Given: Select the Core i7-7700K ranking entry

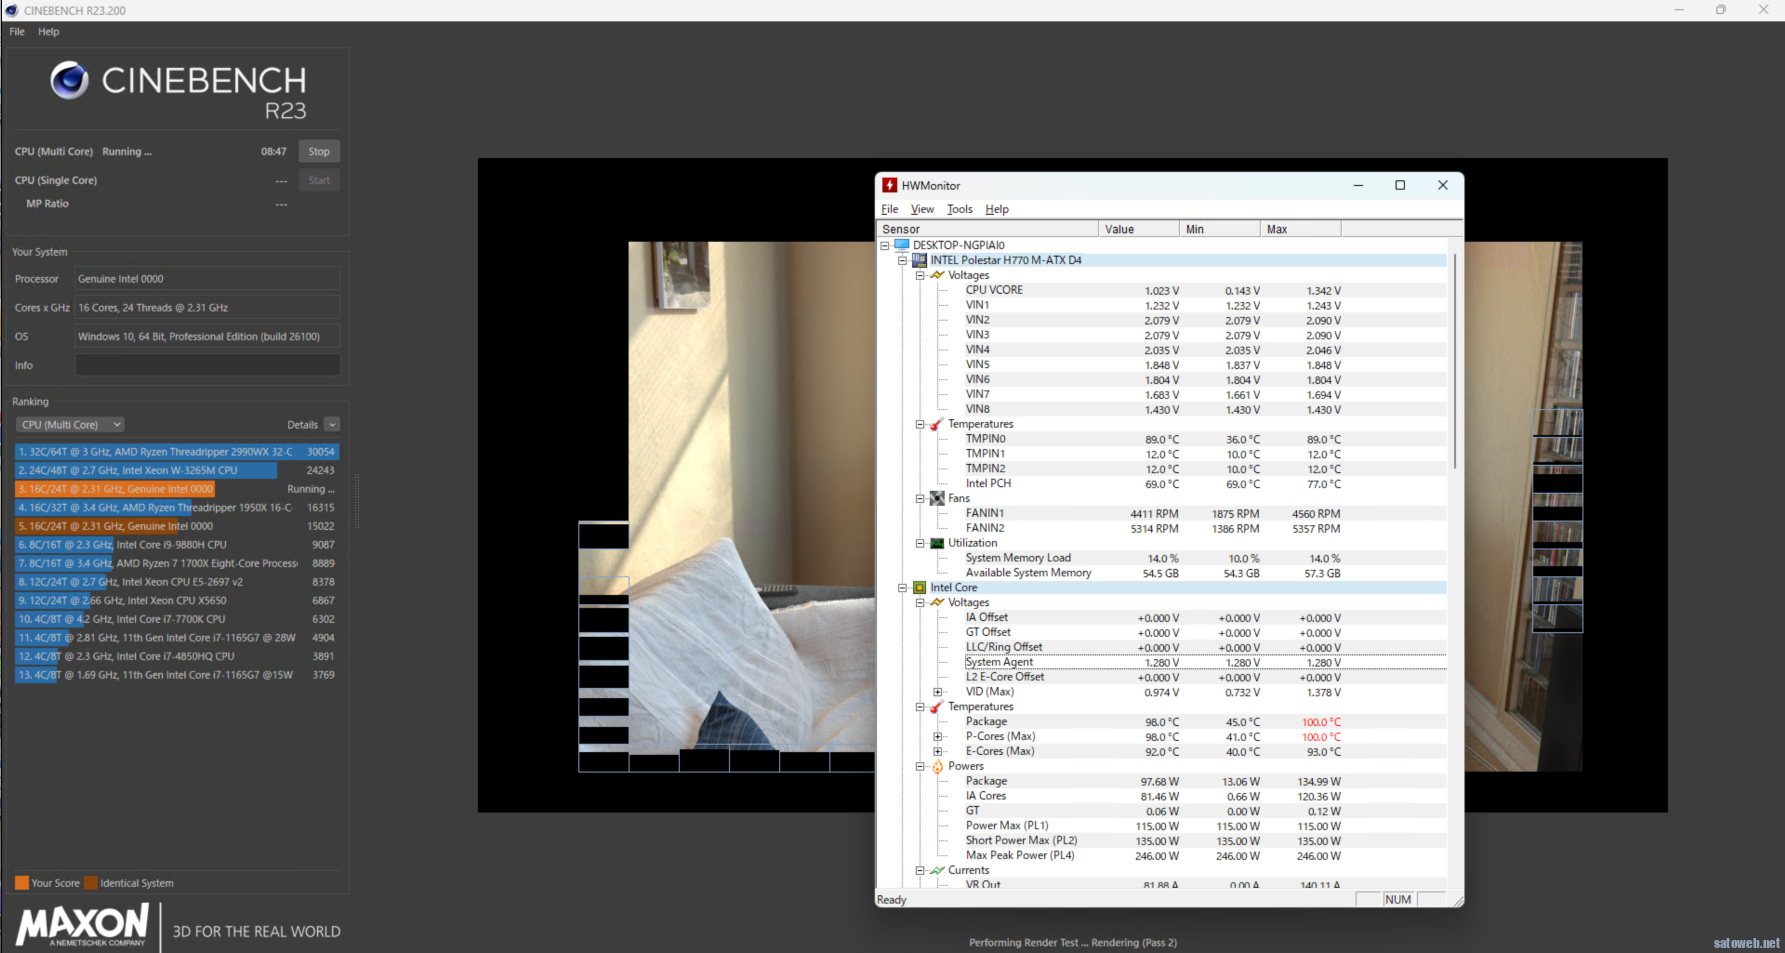Looking at the screenshot, I should [x=177, y=619].
